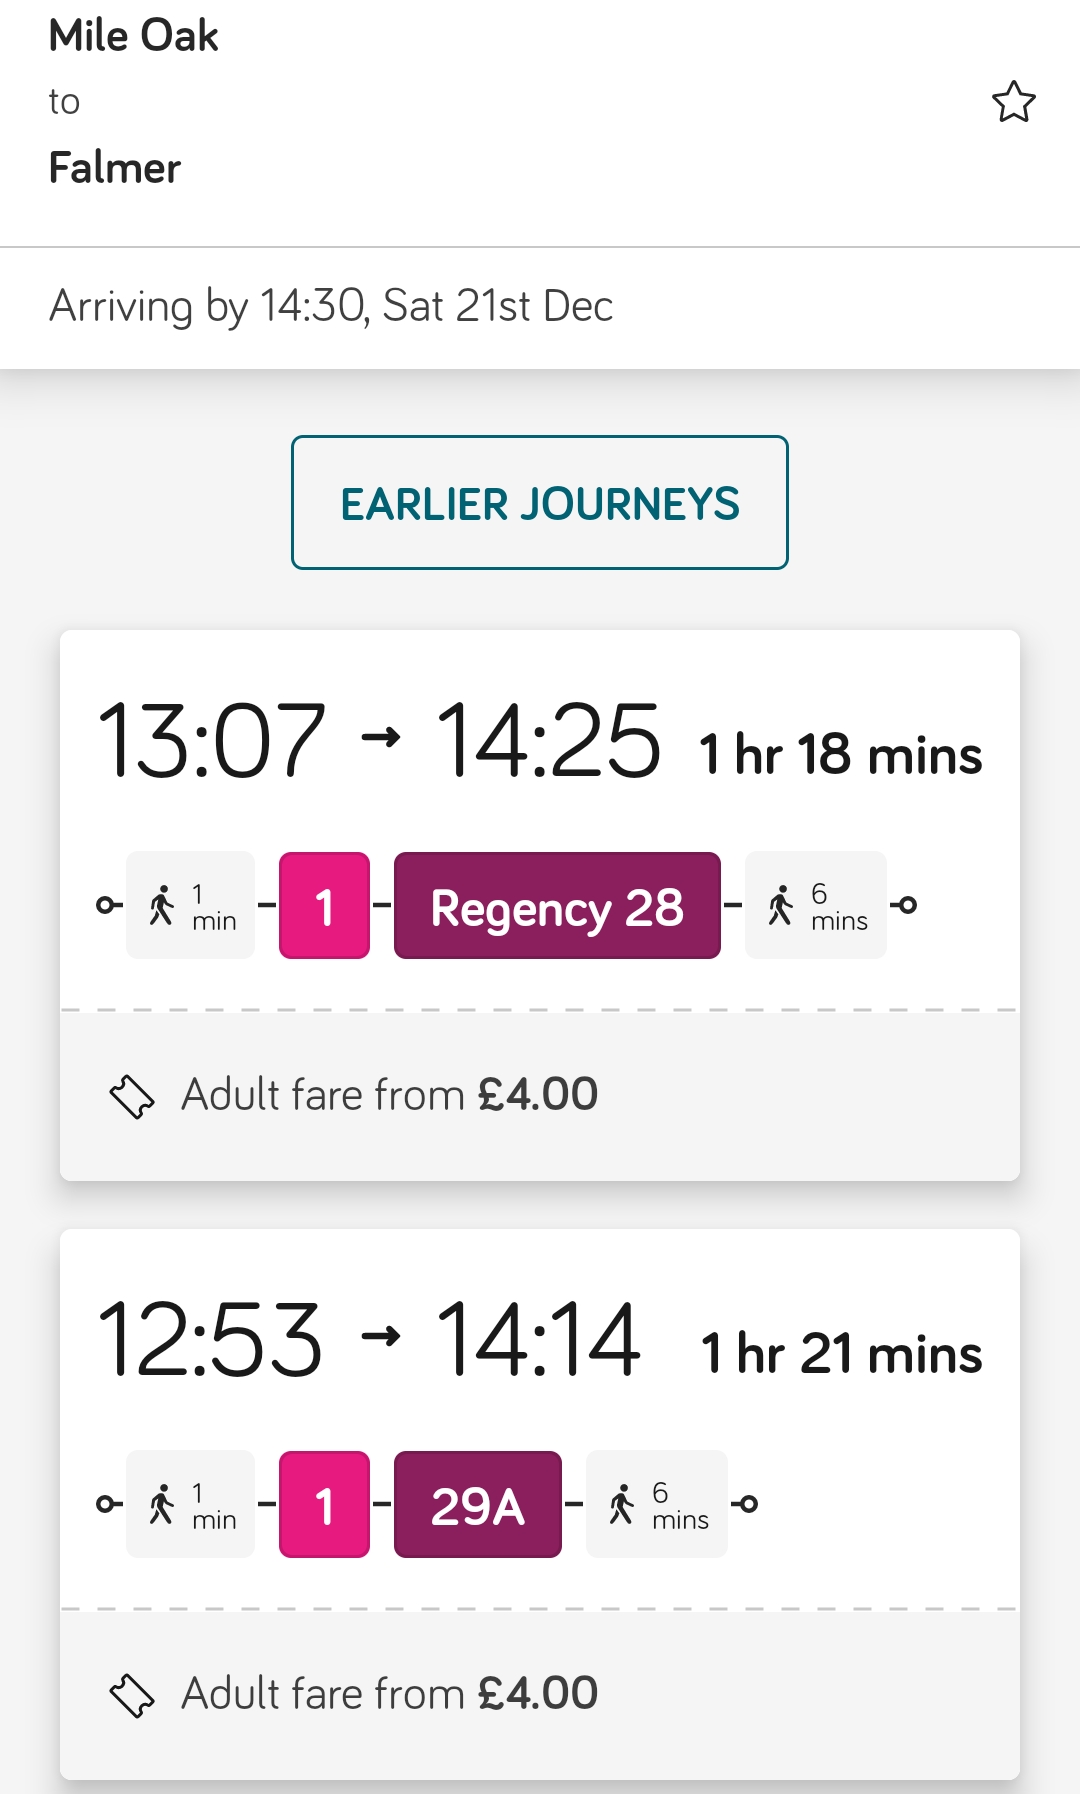Select the 29A bus badge
This screenshot has width=1080, height=1794.
click(478, 1504)
